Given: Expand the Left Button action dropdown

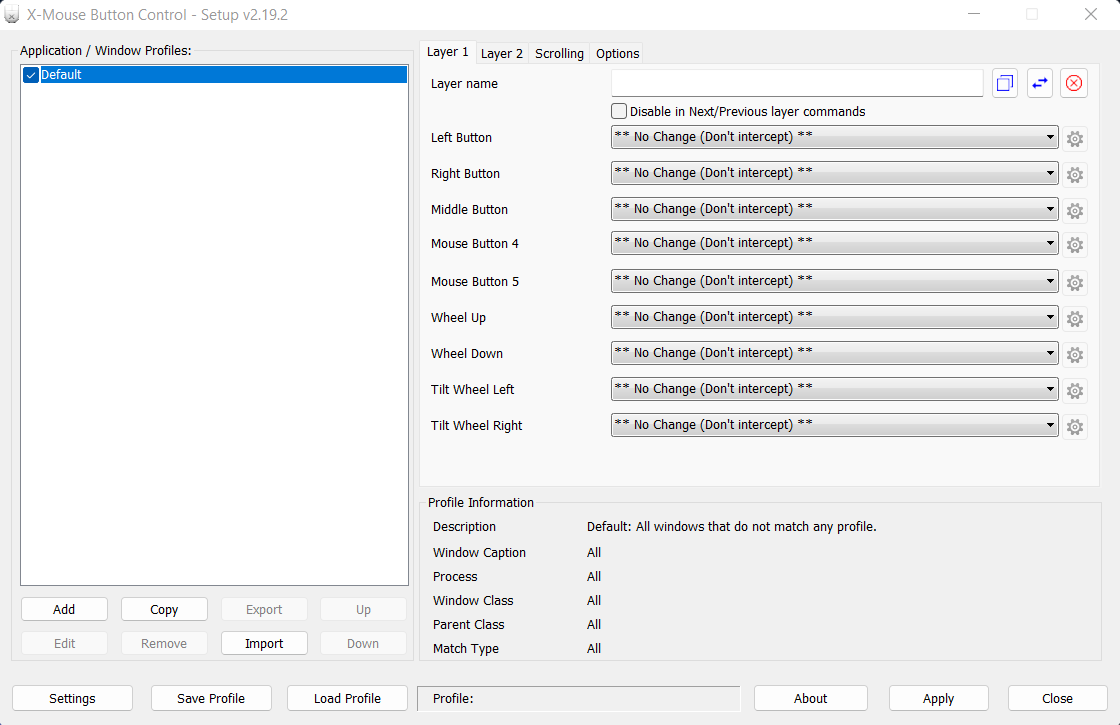Looking at the screenshot, I should (x=834, y=137).
